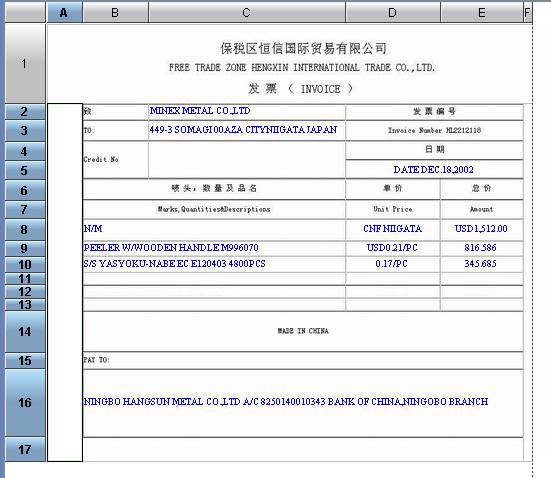The width and height of the screenshot is (551, 478).
Task: Select cell with MINEX METAL CO.,LTD
Action: click(247, 111)
